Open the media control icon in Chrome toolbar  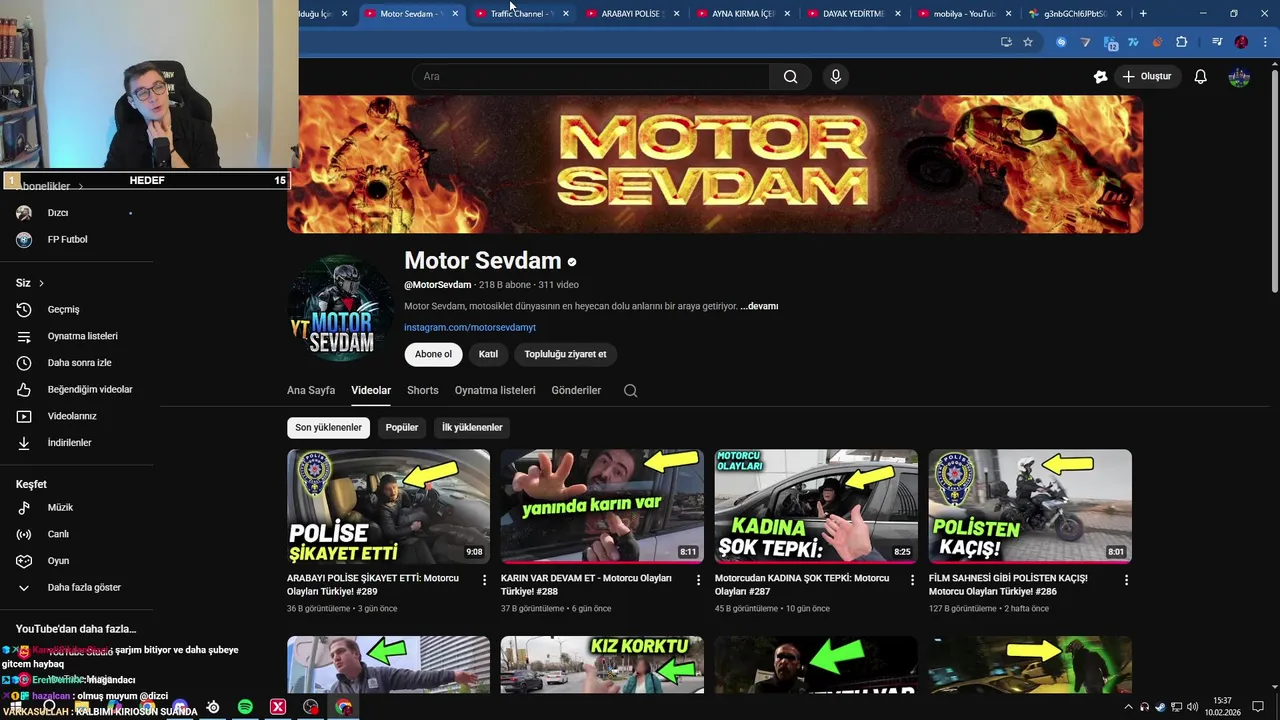(1217, 42)
